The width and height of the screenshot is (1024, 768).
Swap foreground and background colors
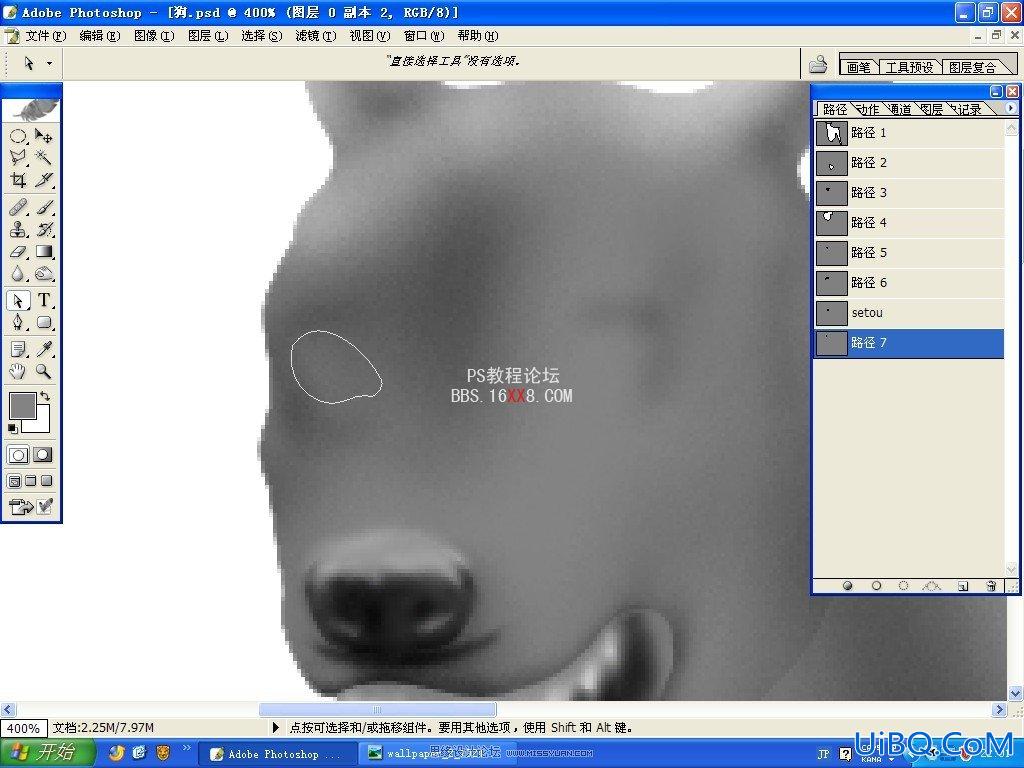point(45,396)
